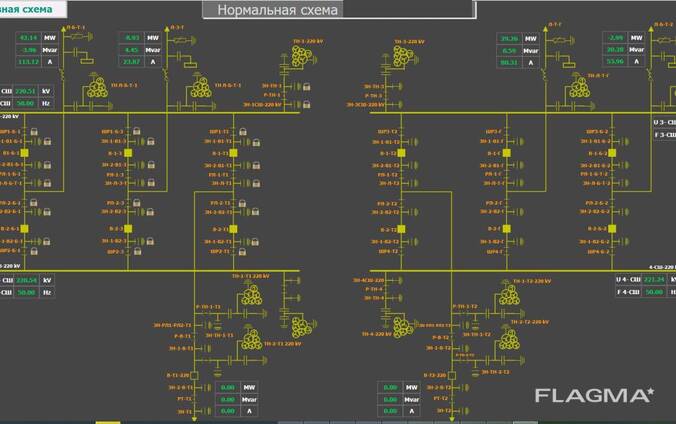Click line Л-3-Г current value 23.87 A
Screen dimensions: 676x424
[131, 62]
